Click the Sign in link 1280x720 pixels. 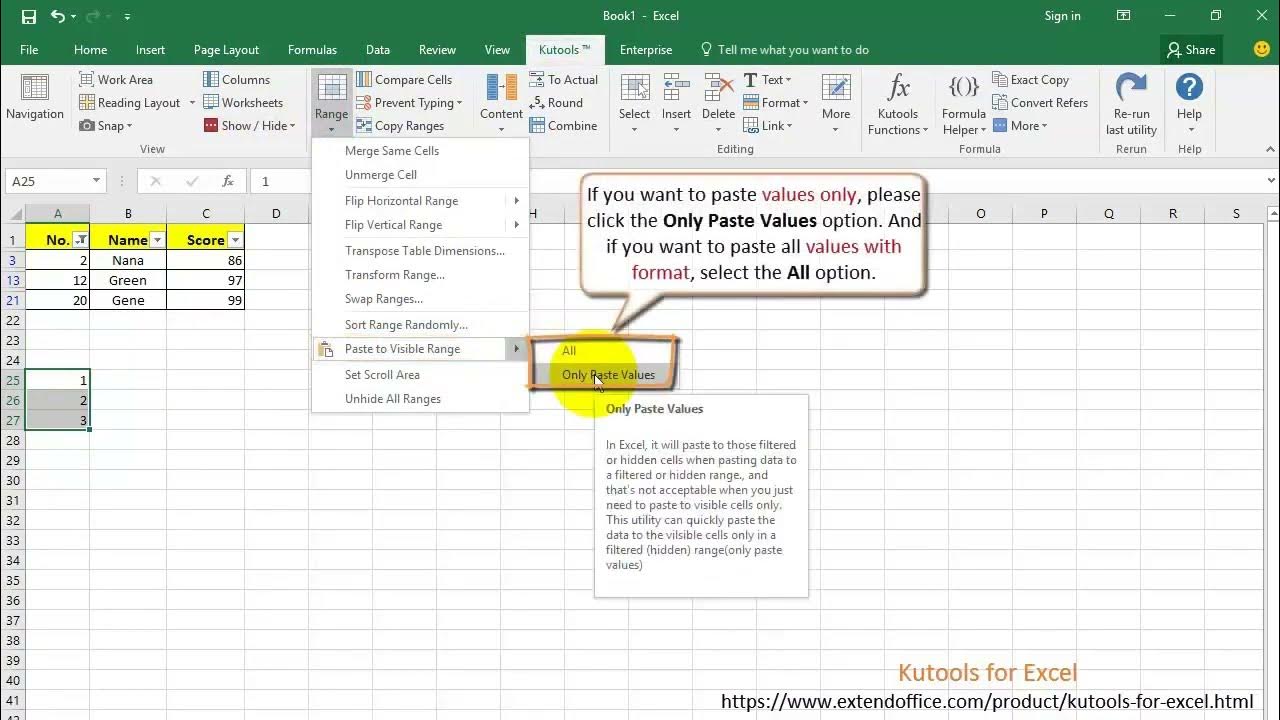coord(1062,16)
